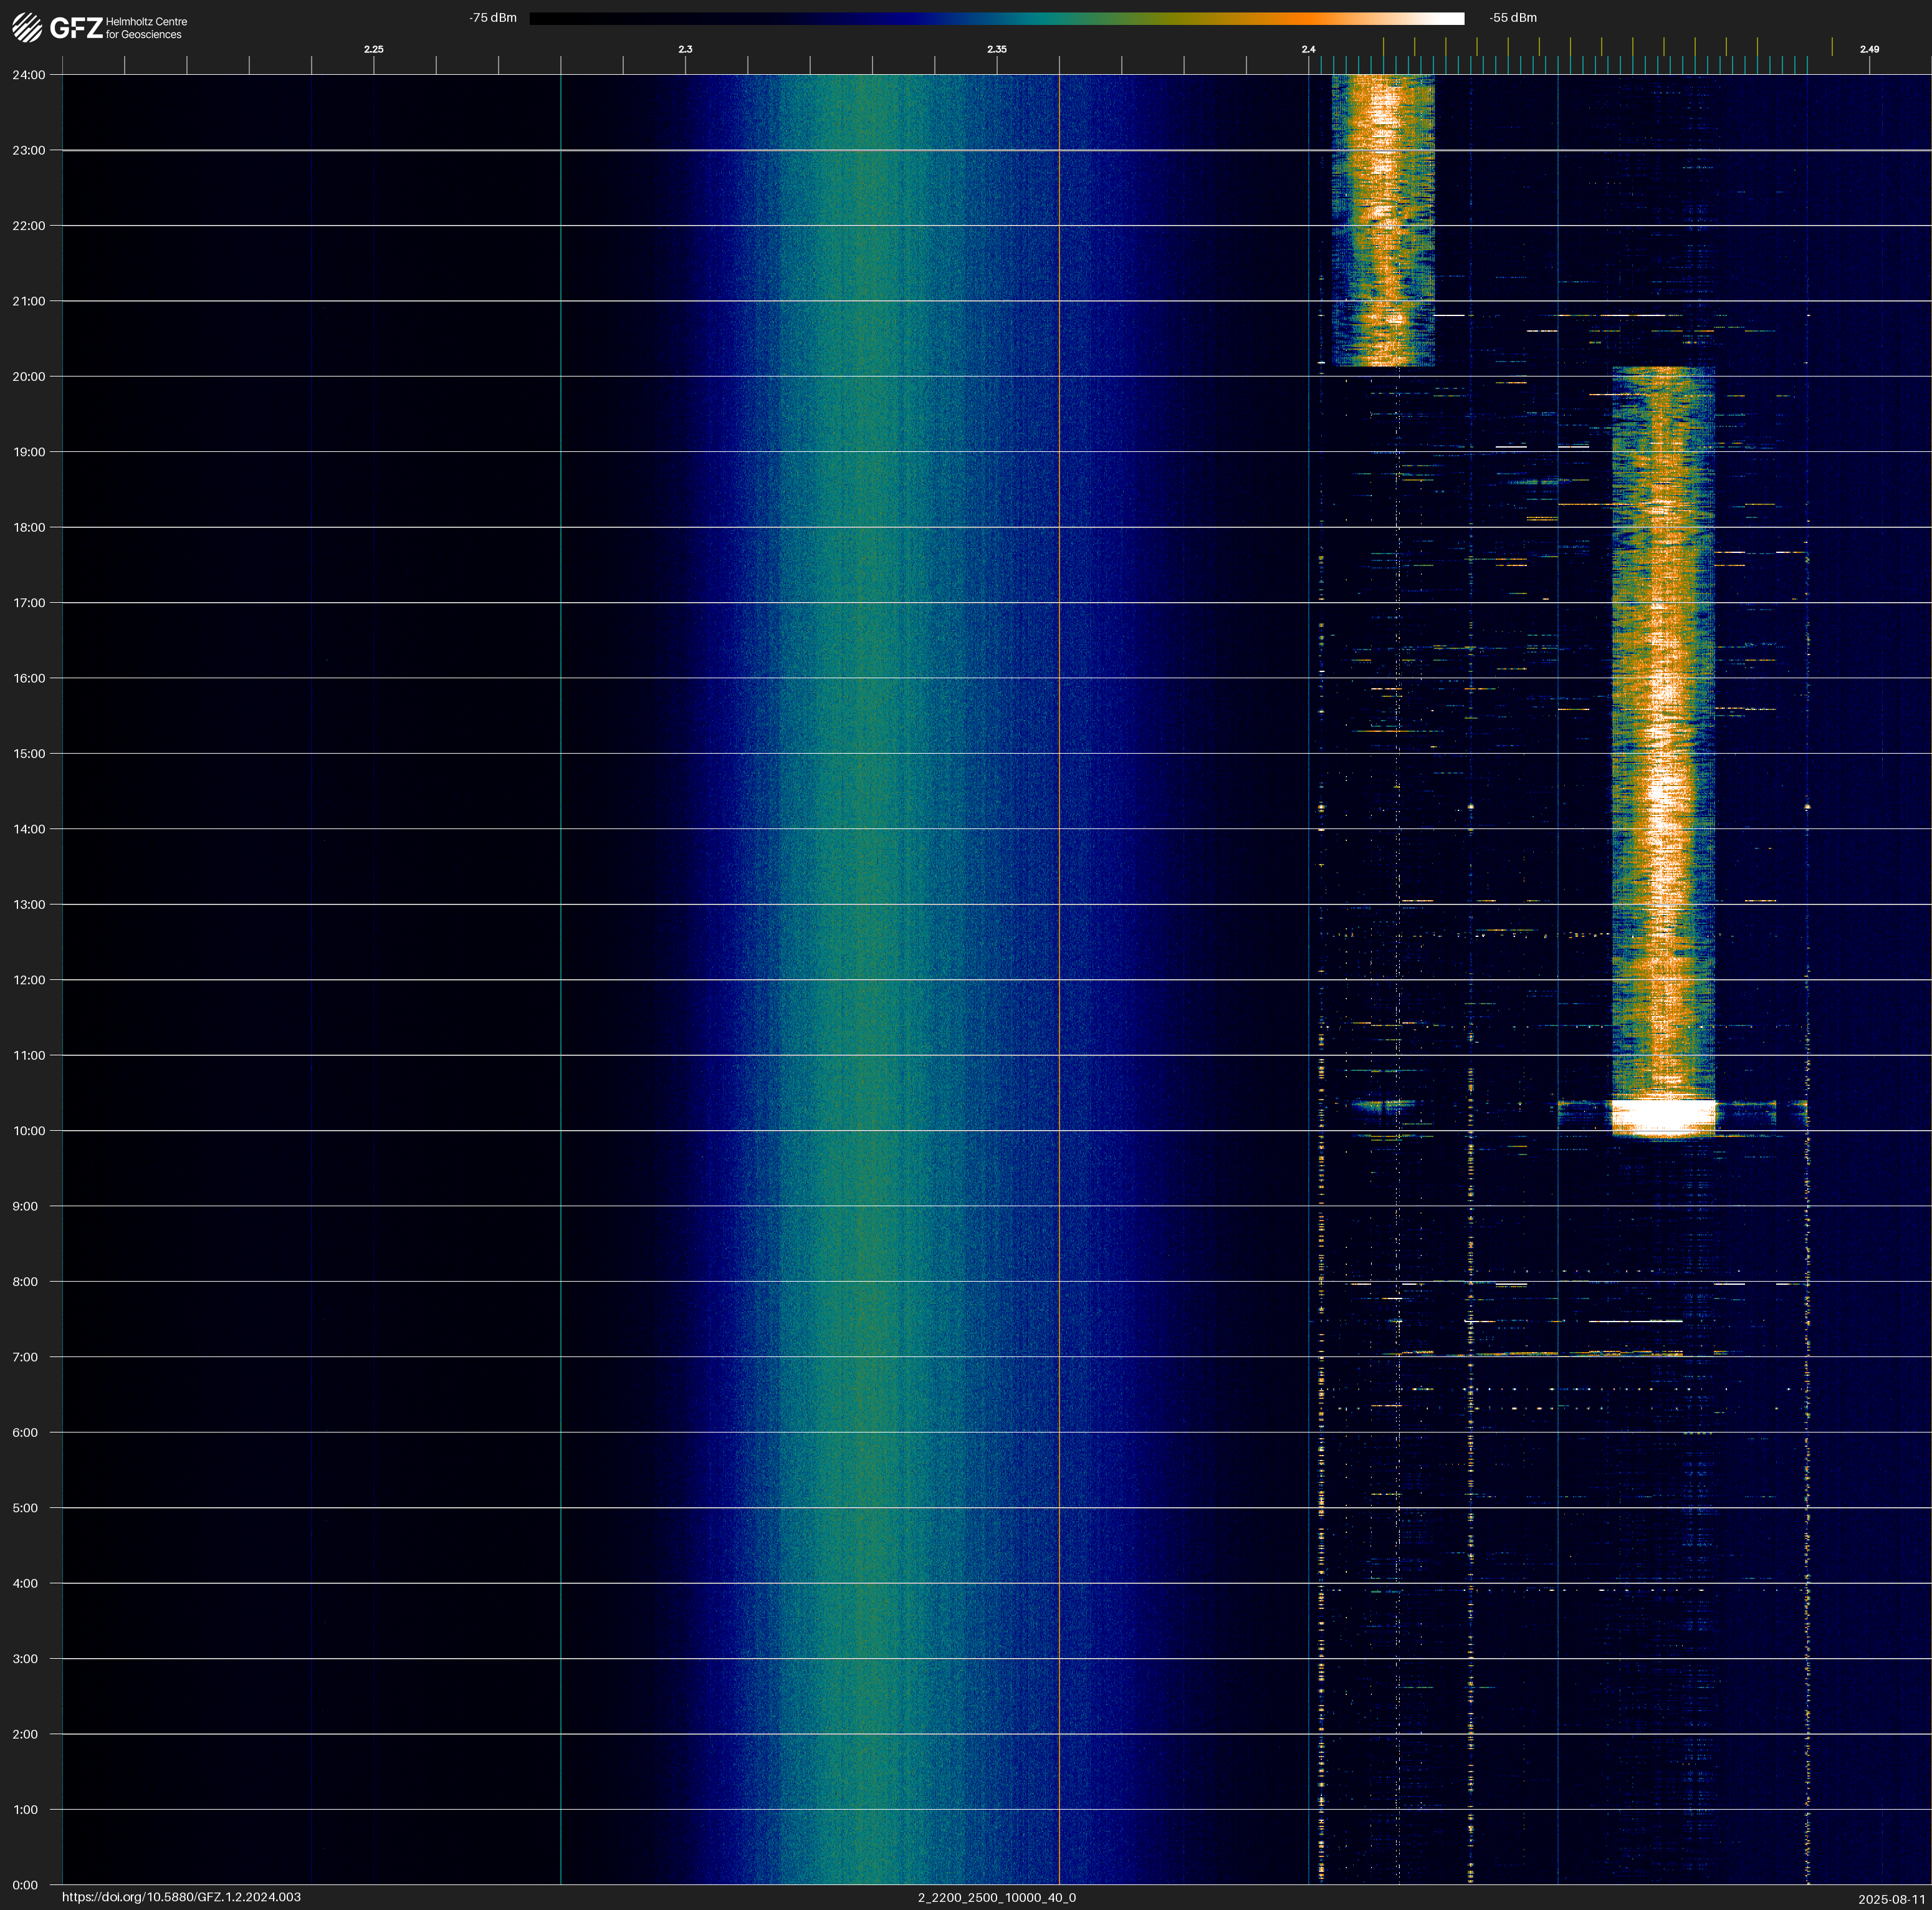Open the doi.org GFZ dataset link

click(181, 1897)
